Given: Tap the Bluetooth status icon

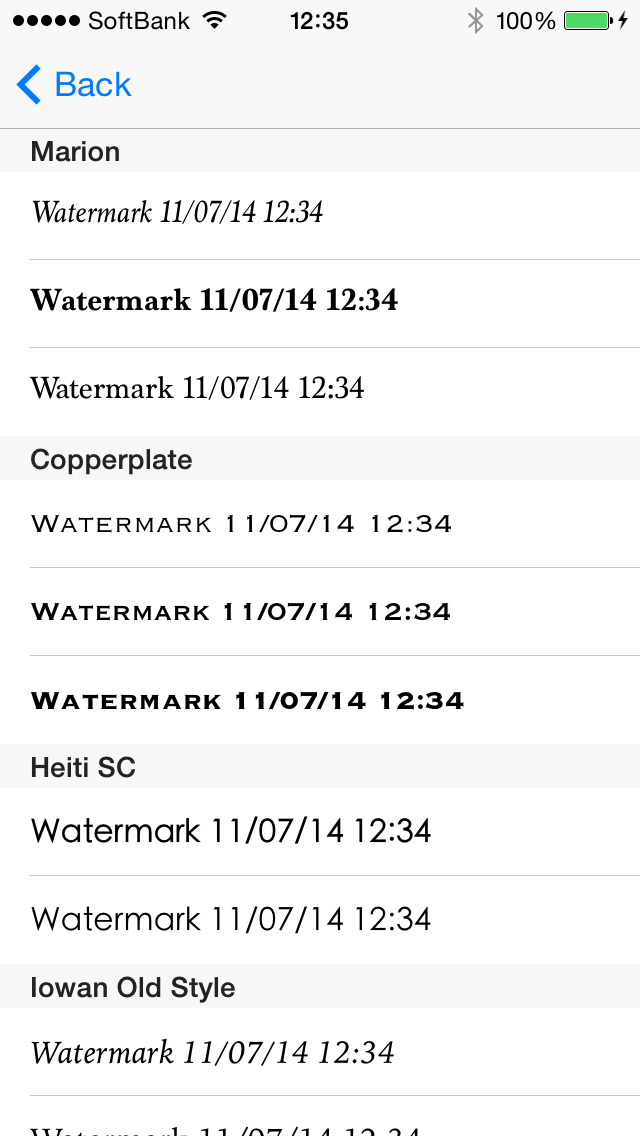Looking at the screenshot, I should (x=476, y=20).
